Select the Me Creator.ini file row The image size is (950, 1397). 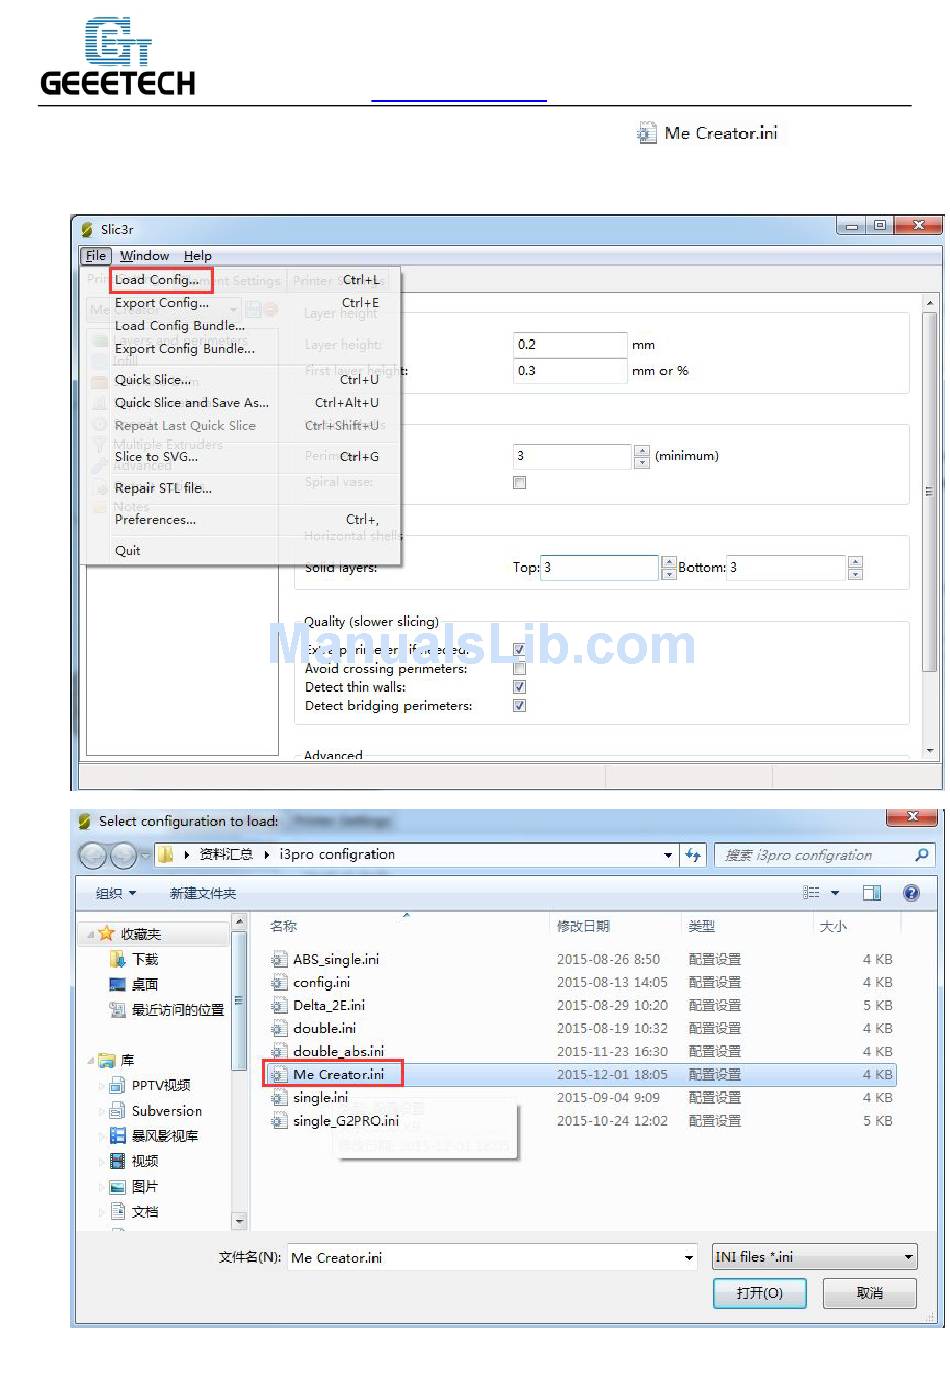580,1075
